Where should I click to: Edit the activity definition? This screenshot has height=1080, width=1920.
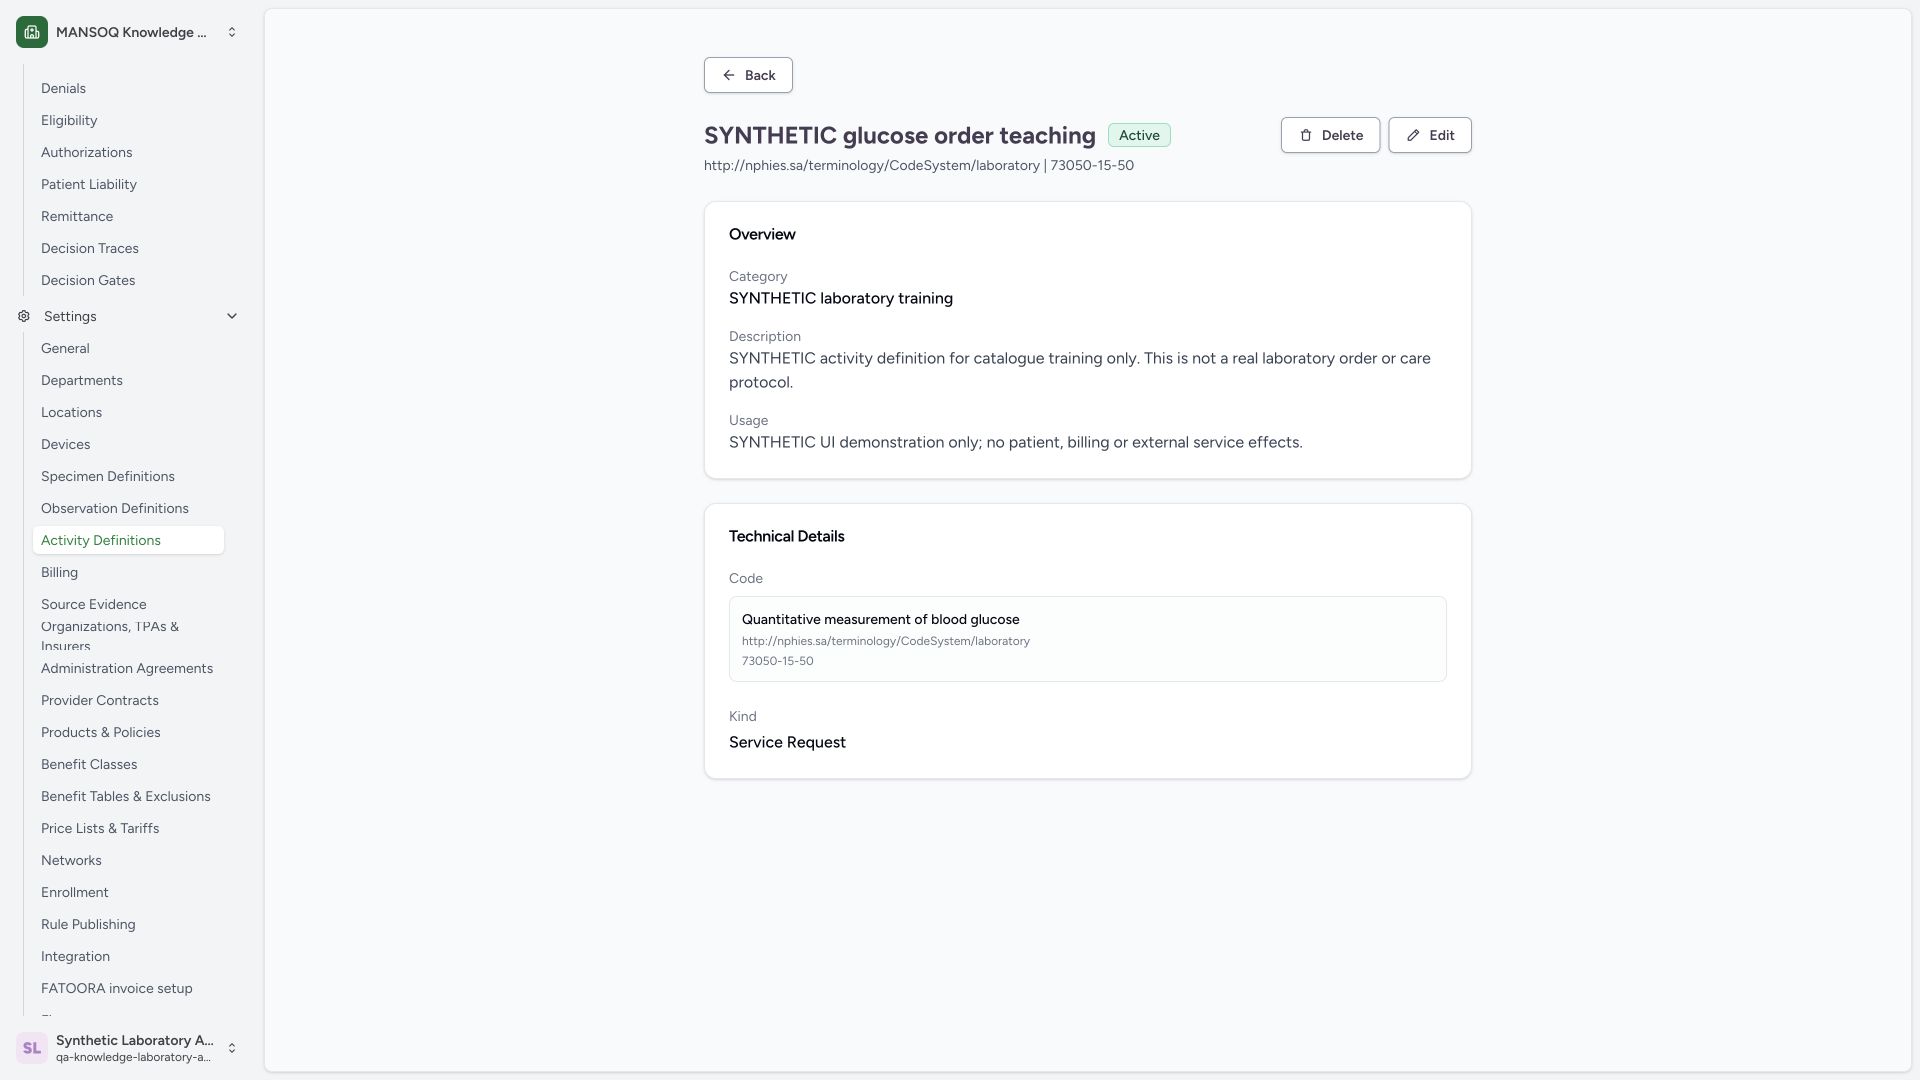point(1430,135)
